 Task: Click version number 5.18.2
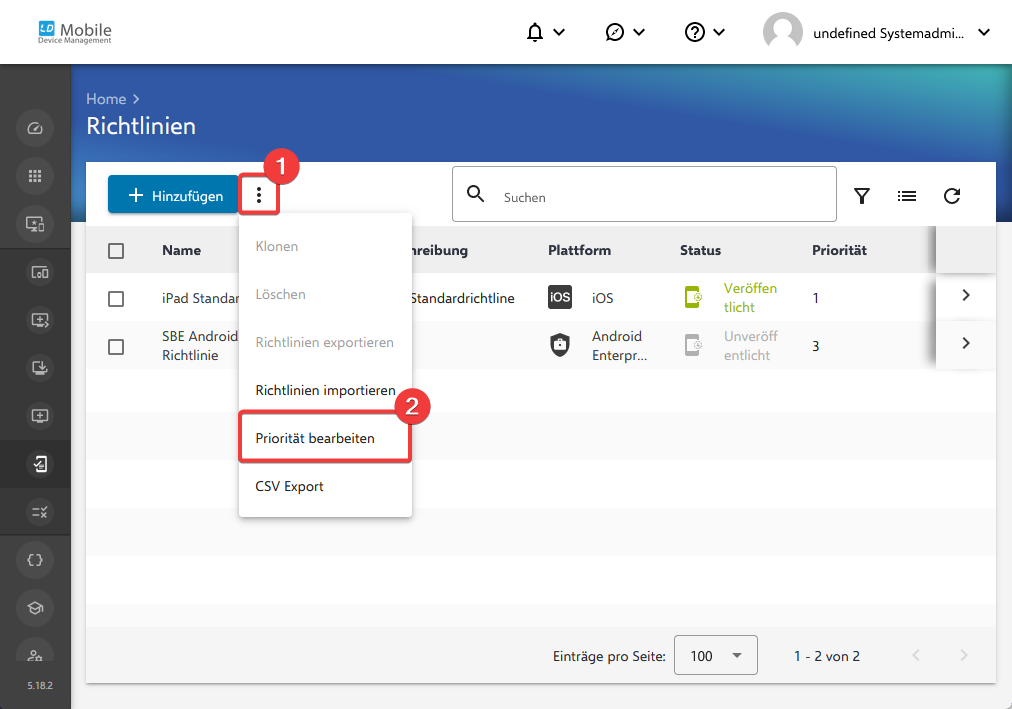click(x=40, y=685)
